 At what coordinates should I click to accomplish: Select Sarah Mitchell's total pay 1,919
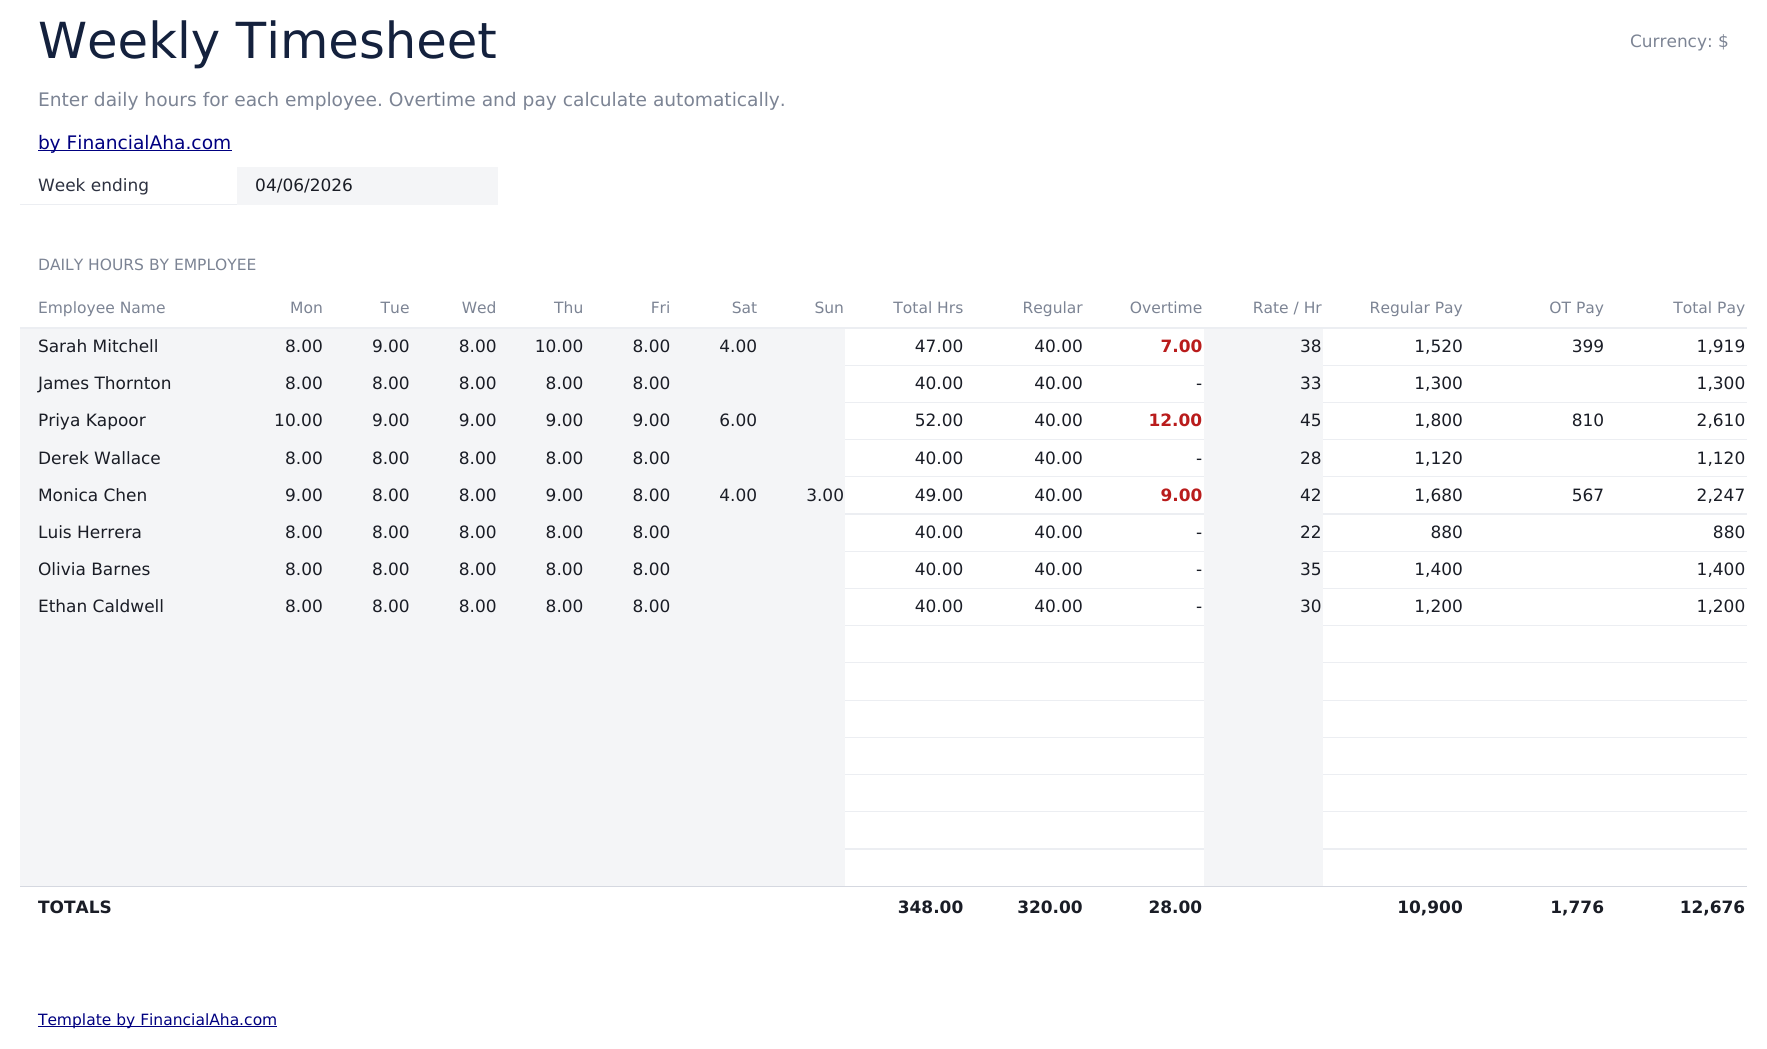(1720, 346)
